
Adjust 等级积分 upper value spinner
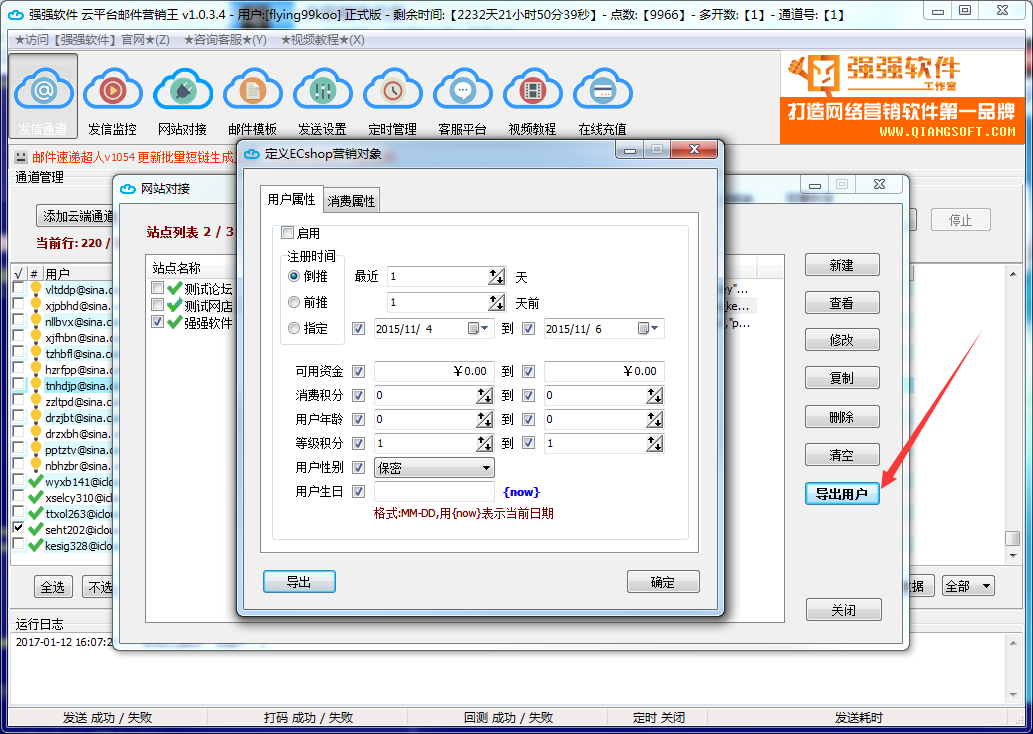click(x=654, y=443)
